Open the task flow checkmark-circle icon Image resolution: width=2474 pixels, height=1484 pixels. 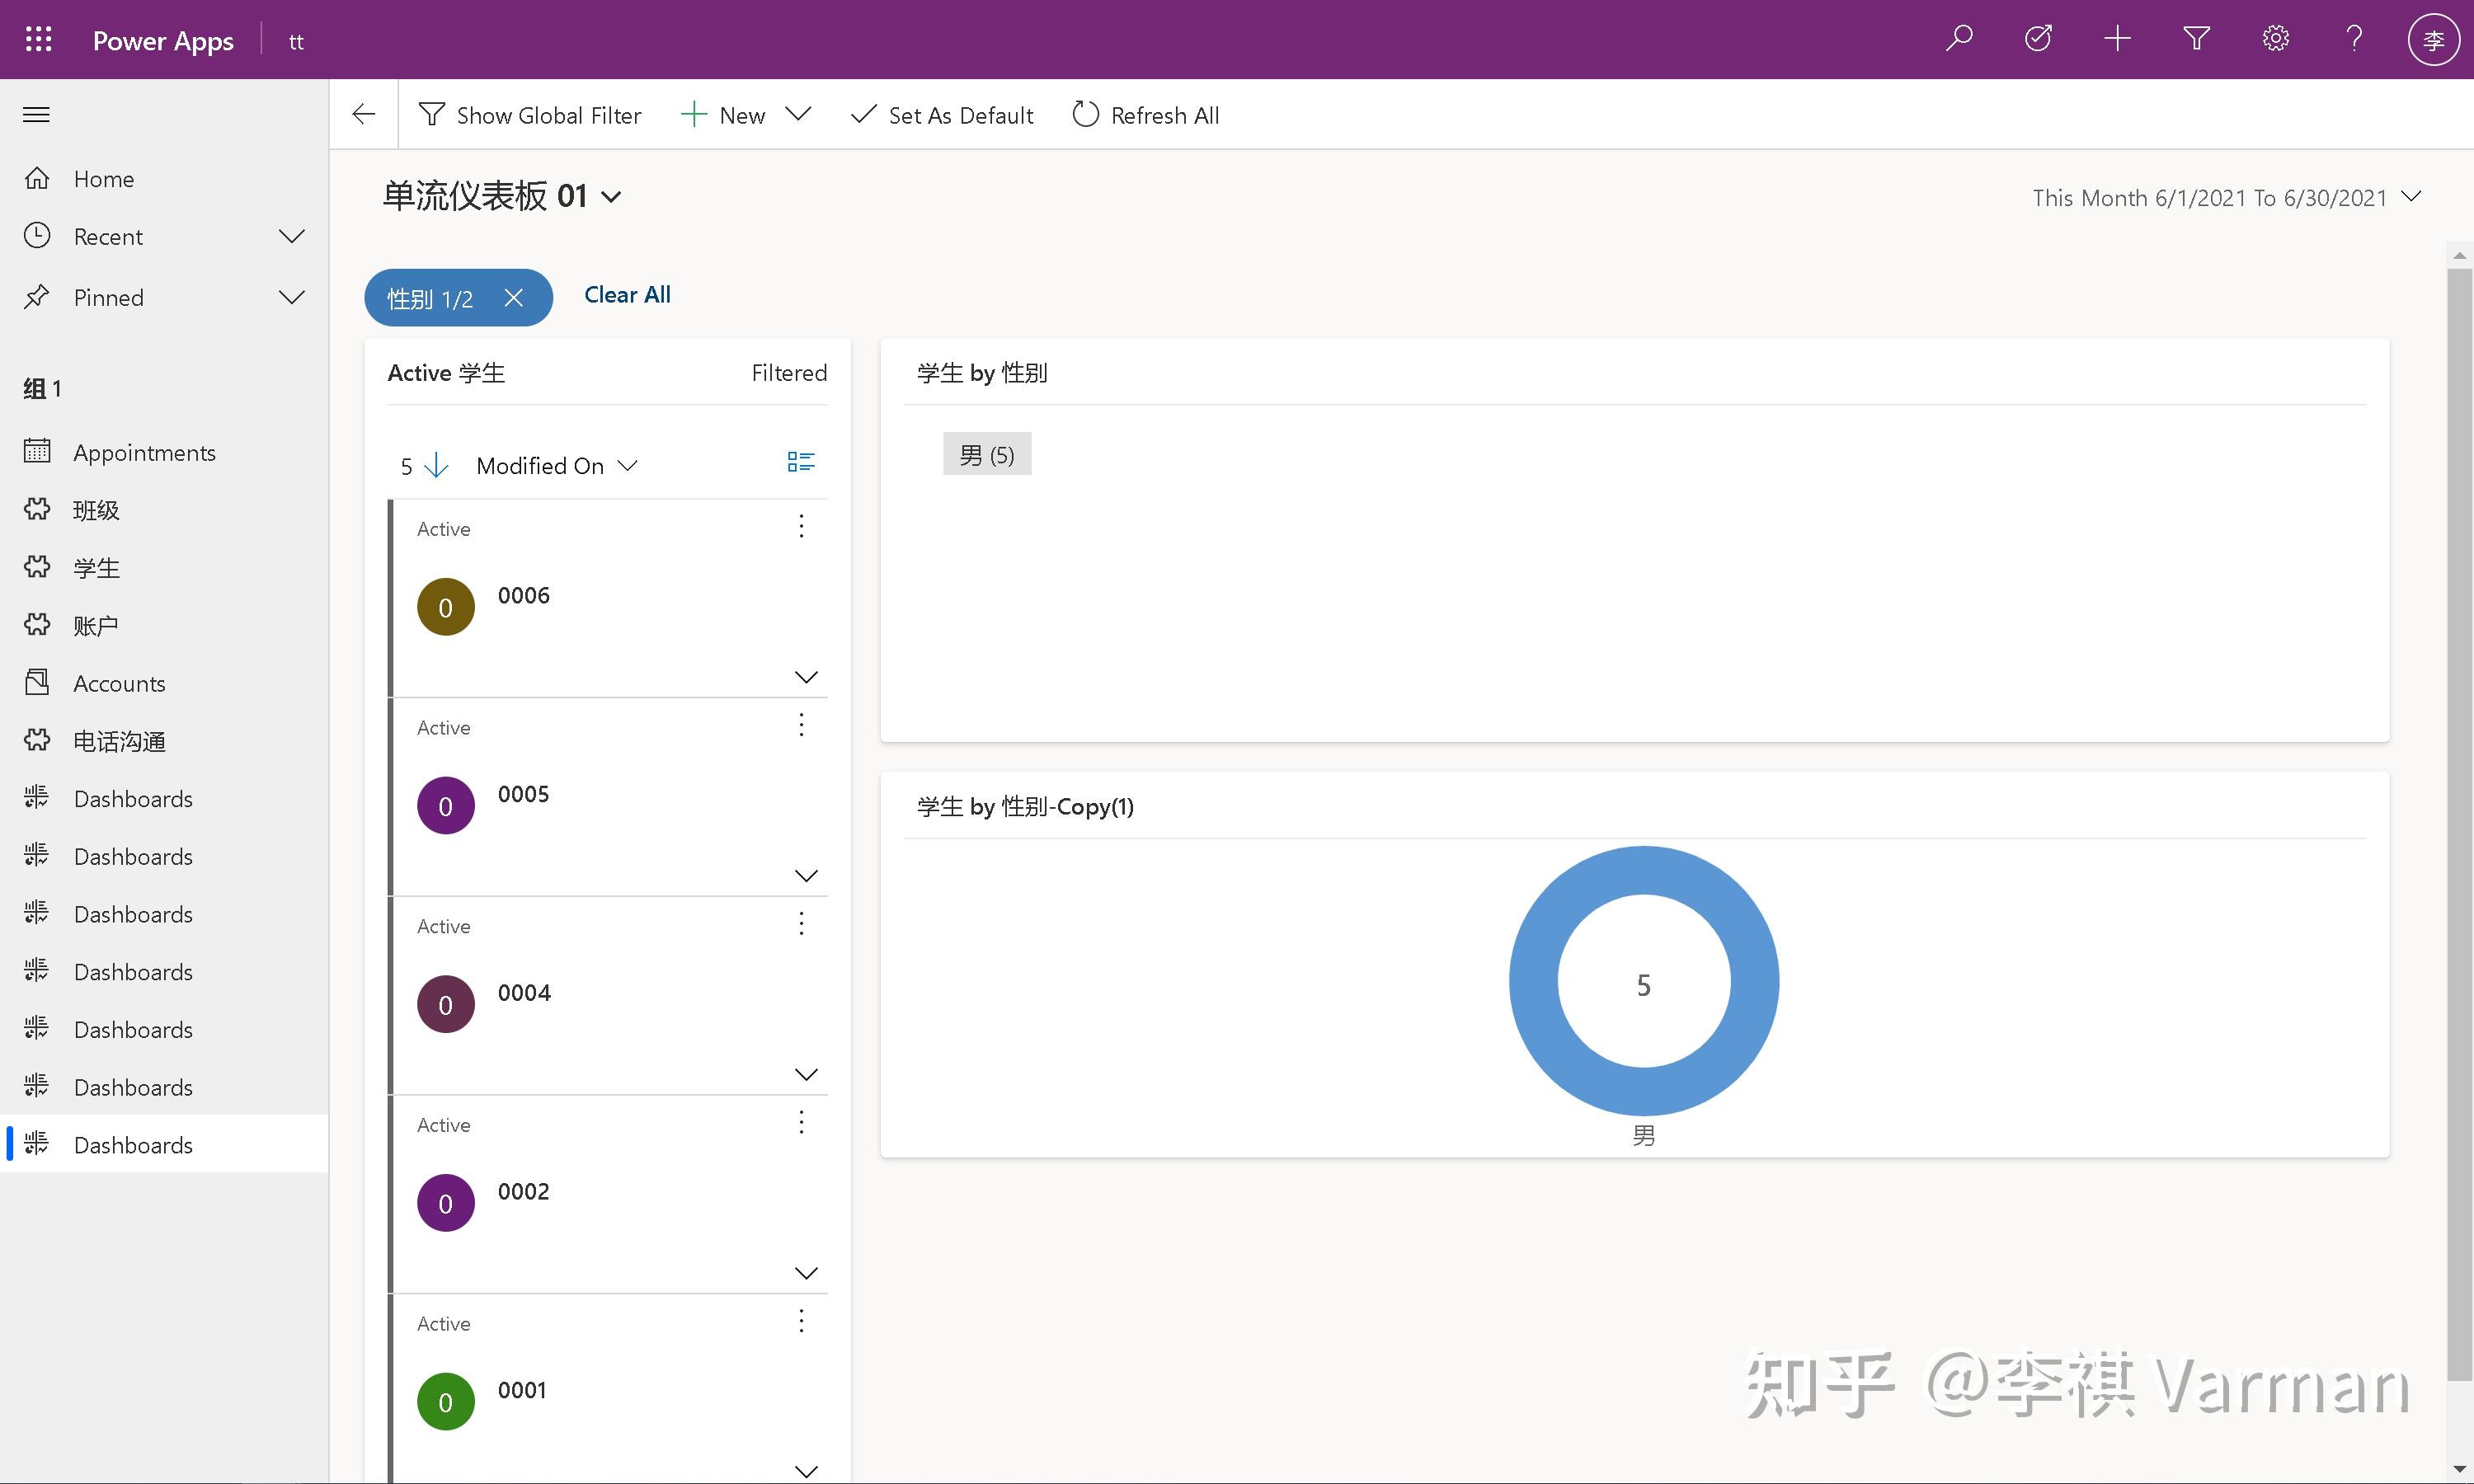coord(2038,39)
